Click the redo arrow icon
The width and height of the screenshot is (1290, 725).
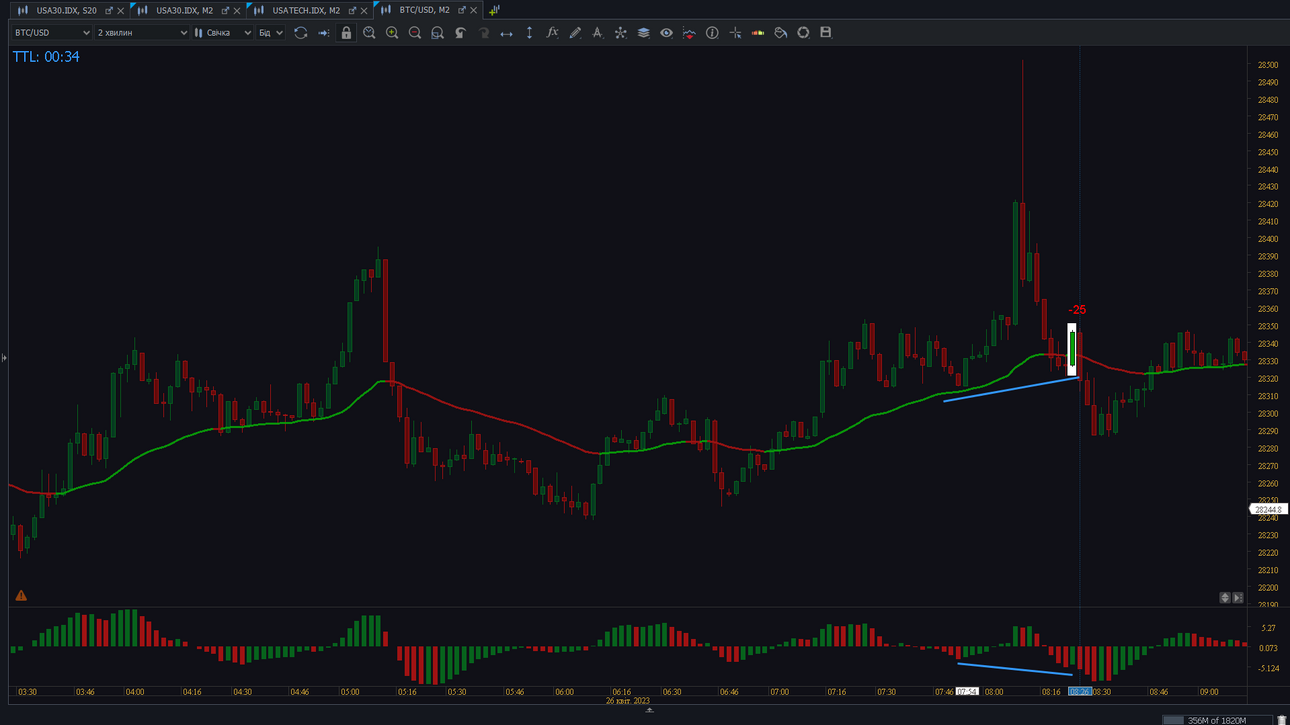pos(483,33)
